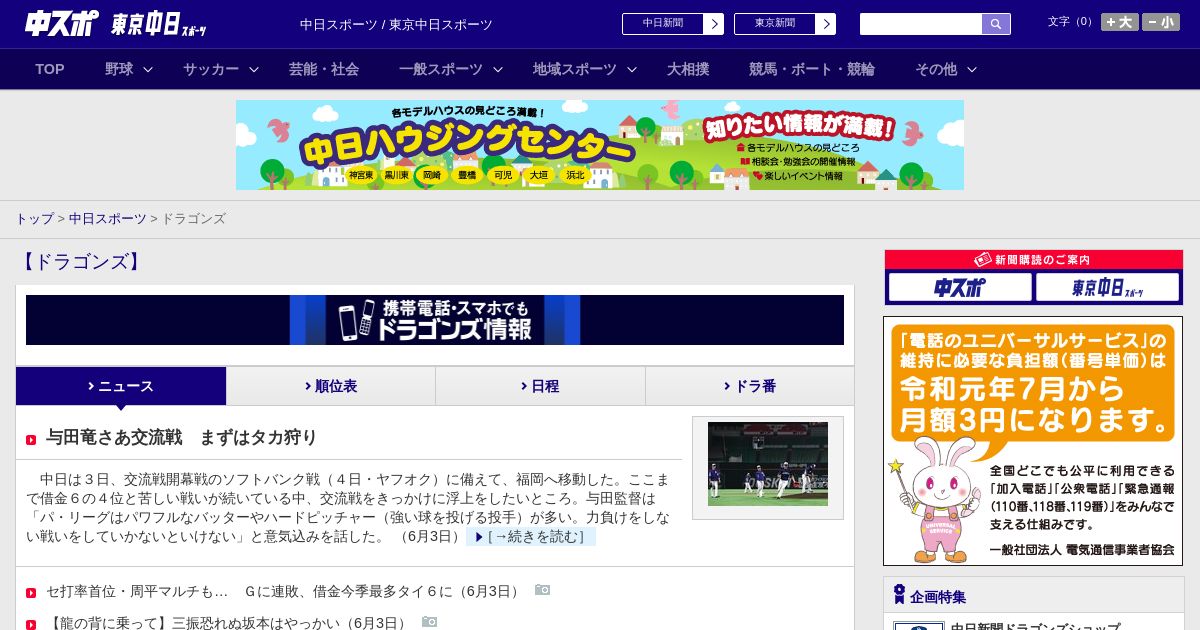Click the トップ breadcrumb link

click(x=34, y=218)
